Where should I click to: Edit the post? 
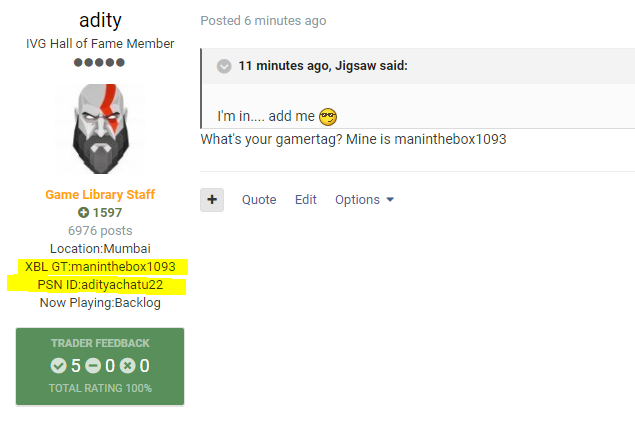[306, 200]
